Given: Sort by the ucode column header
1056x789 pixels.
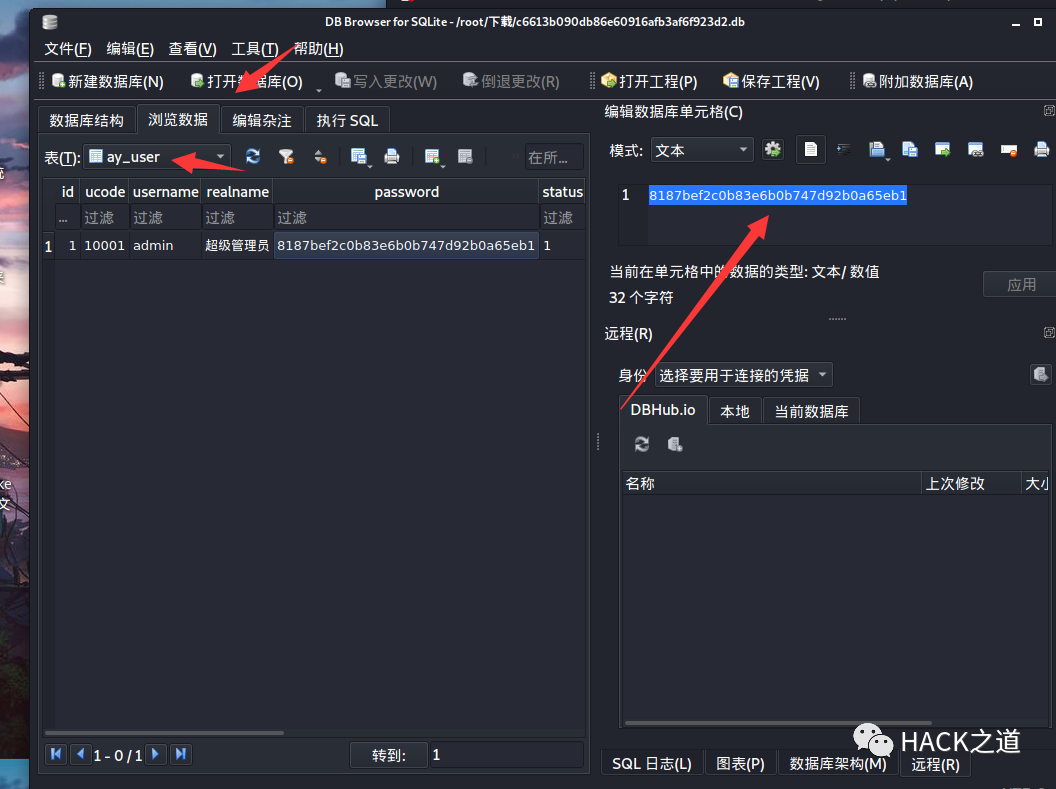Looking at the screenshot, I should (x=104, y=192).
